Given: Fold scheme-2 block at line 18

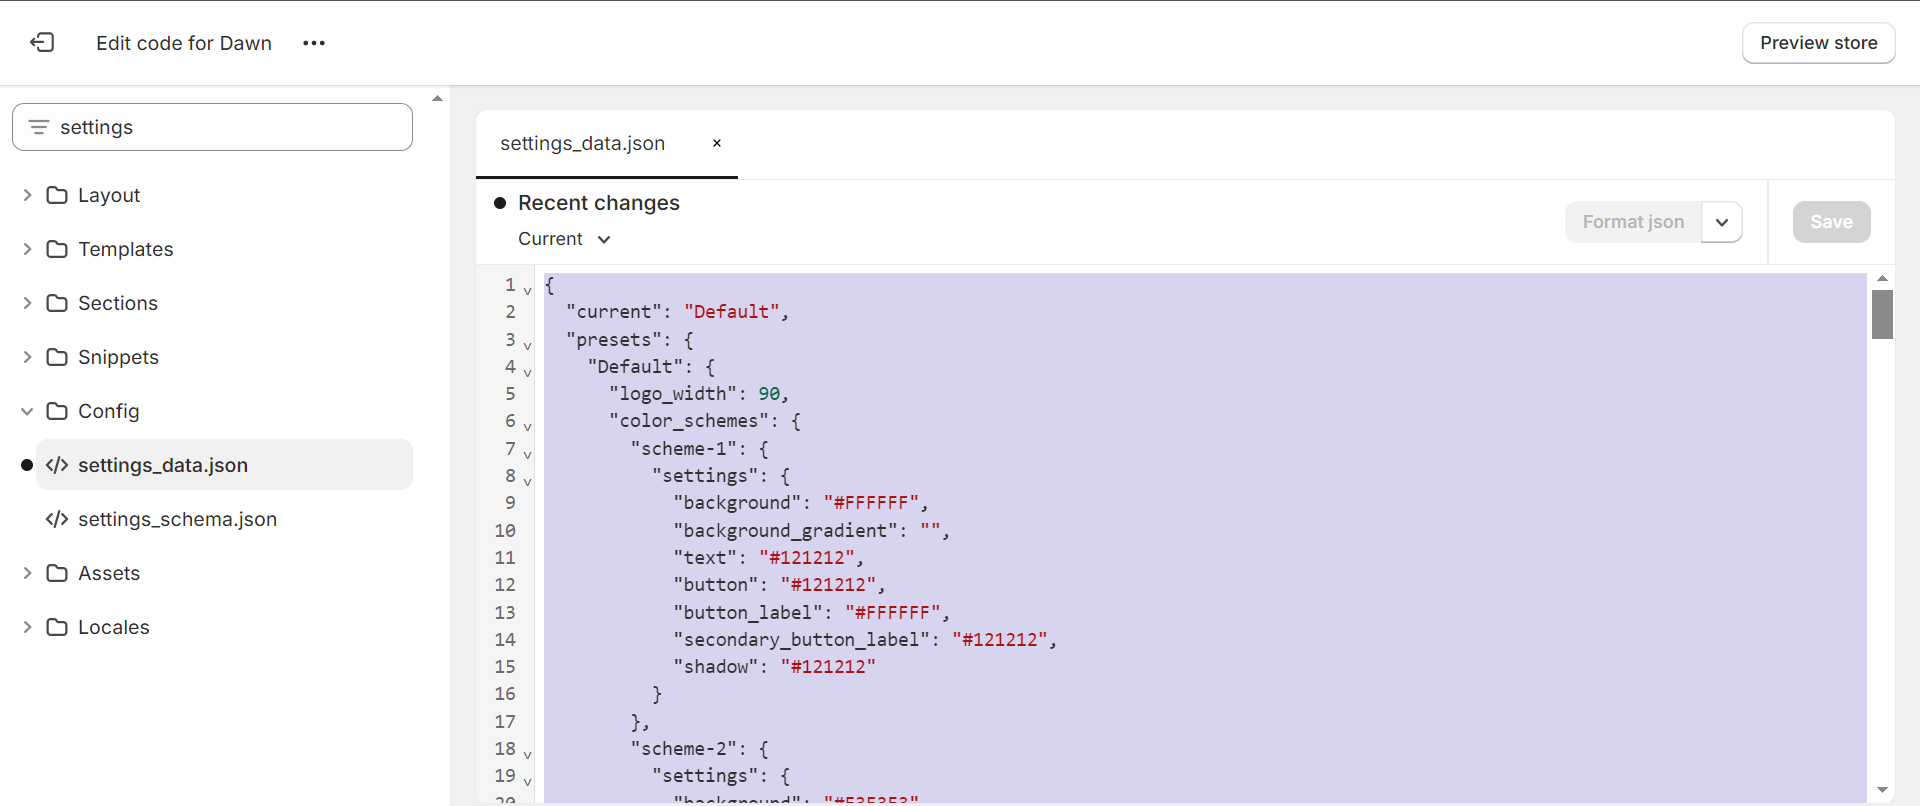Looking at the screenshot, I should point(527,754).
